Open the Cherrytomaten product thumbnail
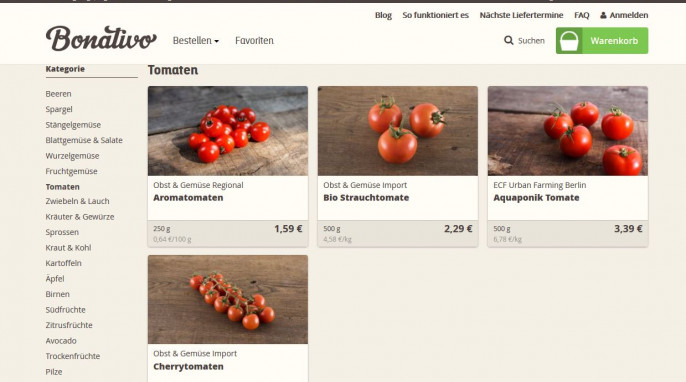 coord(228,299)
